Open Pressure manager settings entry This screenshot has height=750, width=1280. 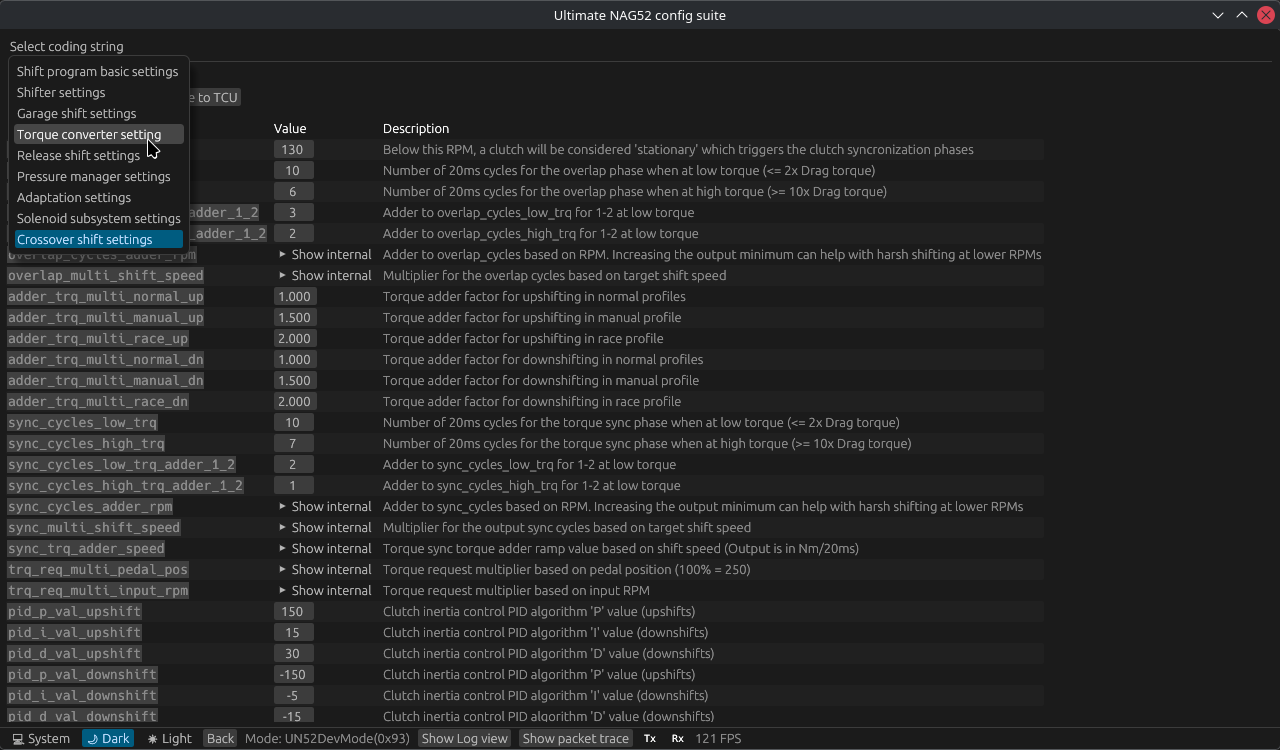pos(93,176)
